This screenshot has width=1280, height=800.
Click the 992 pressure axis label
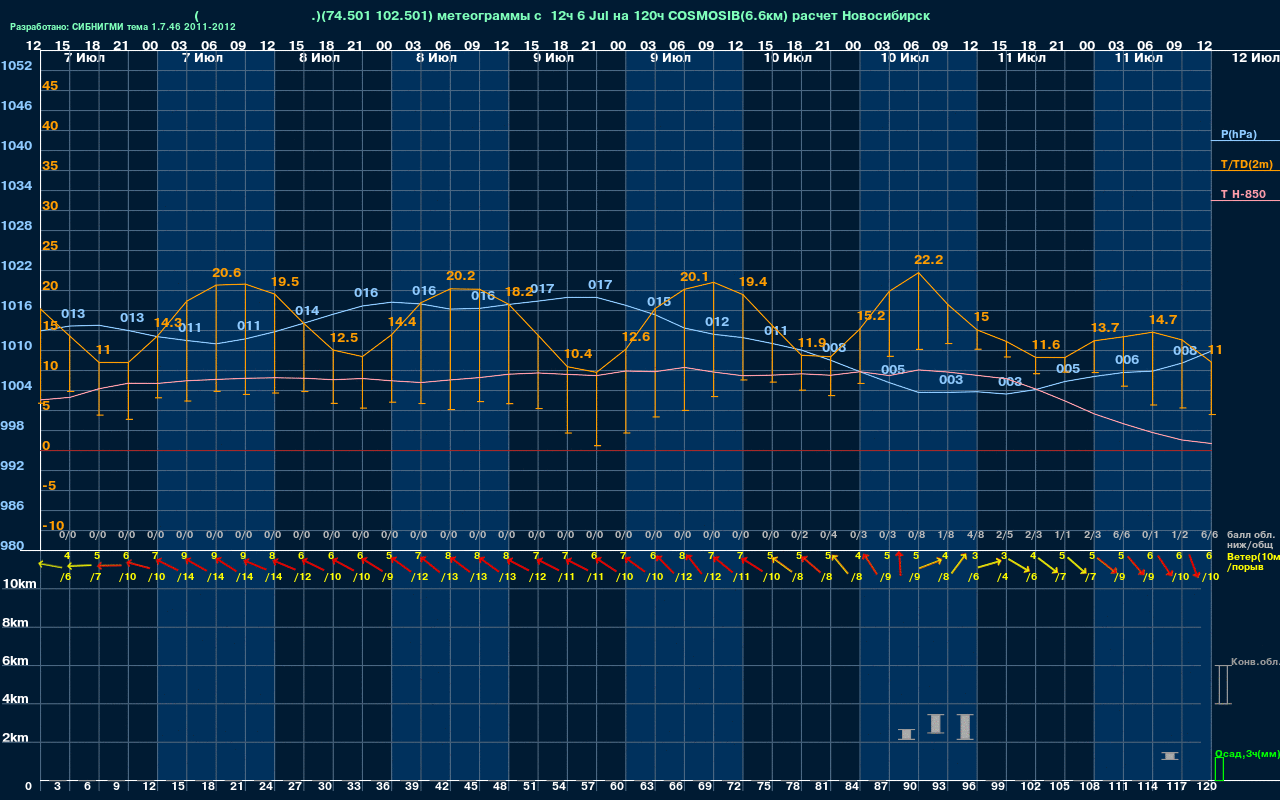click(x=12, y=465)
